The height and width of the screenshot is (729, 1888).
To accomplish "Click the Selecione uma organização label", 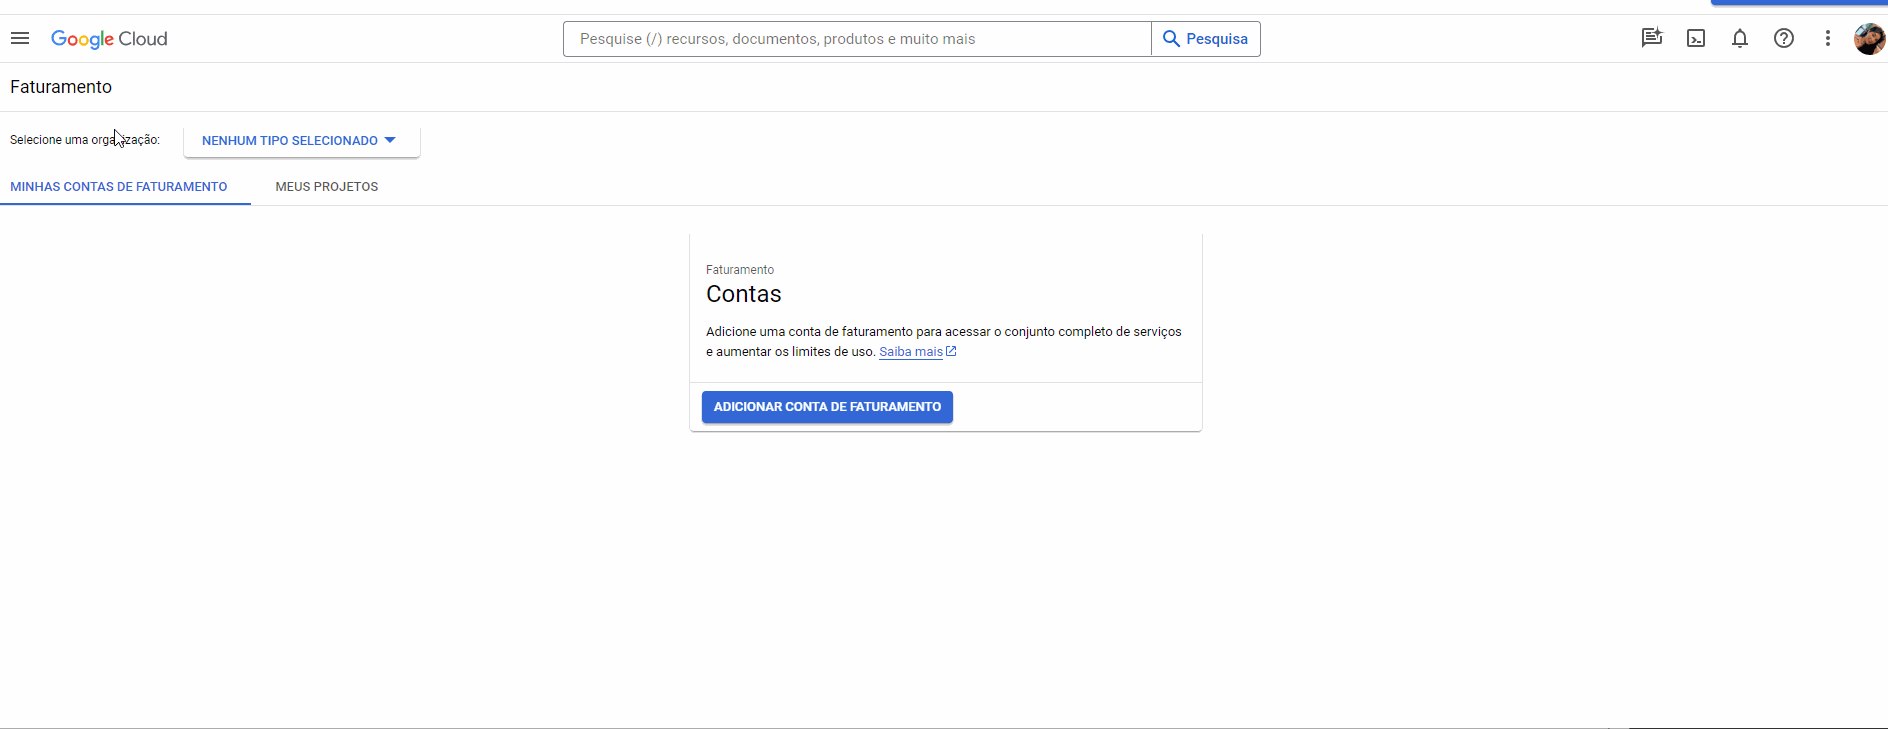I will [x=85, y=140].
